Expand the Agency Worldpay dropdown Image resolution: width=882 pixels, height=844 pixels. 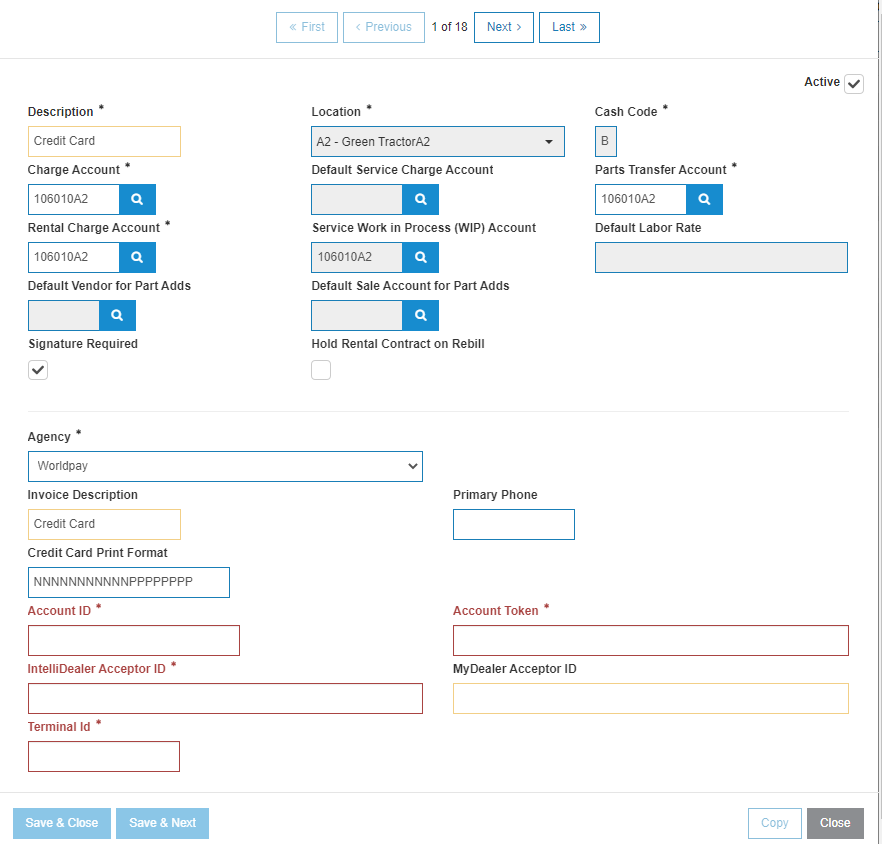coord(225,466)
